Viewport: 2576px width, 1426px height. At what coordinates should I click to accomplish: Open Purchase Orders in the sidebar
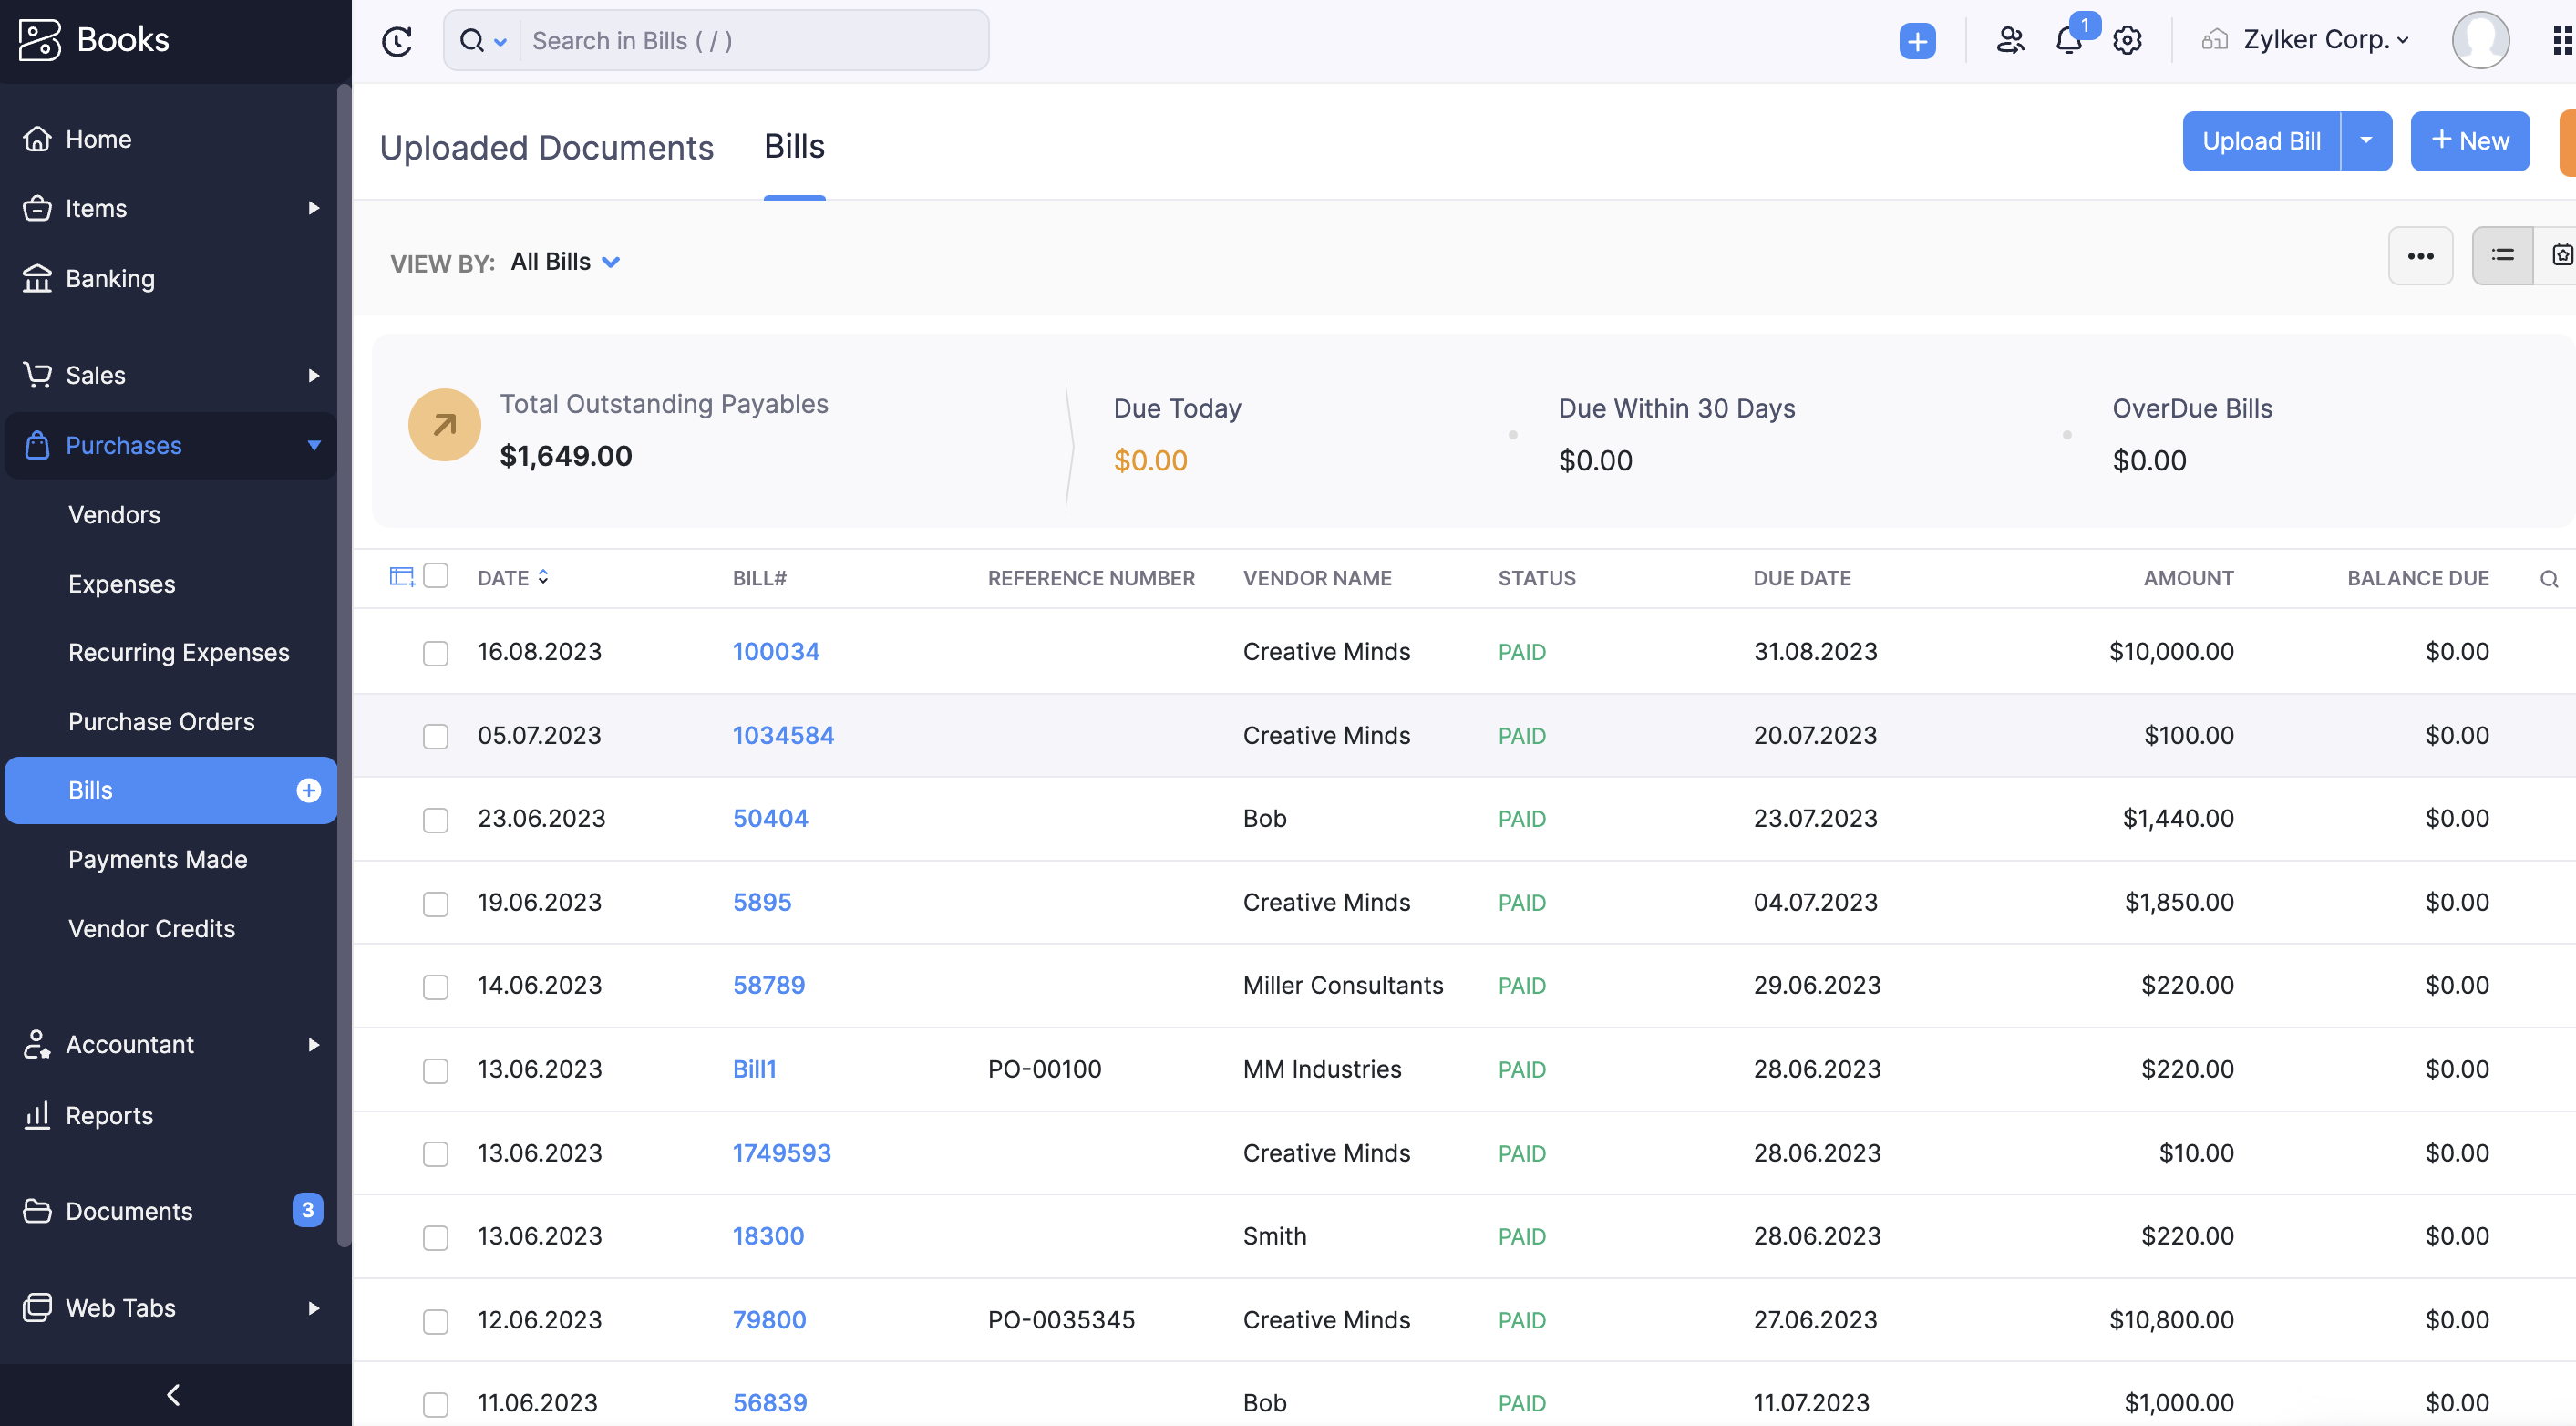161,721
